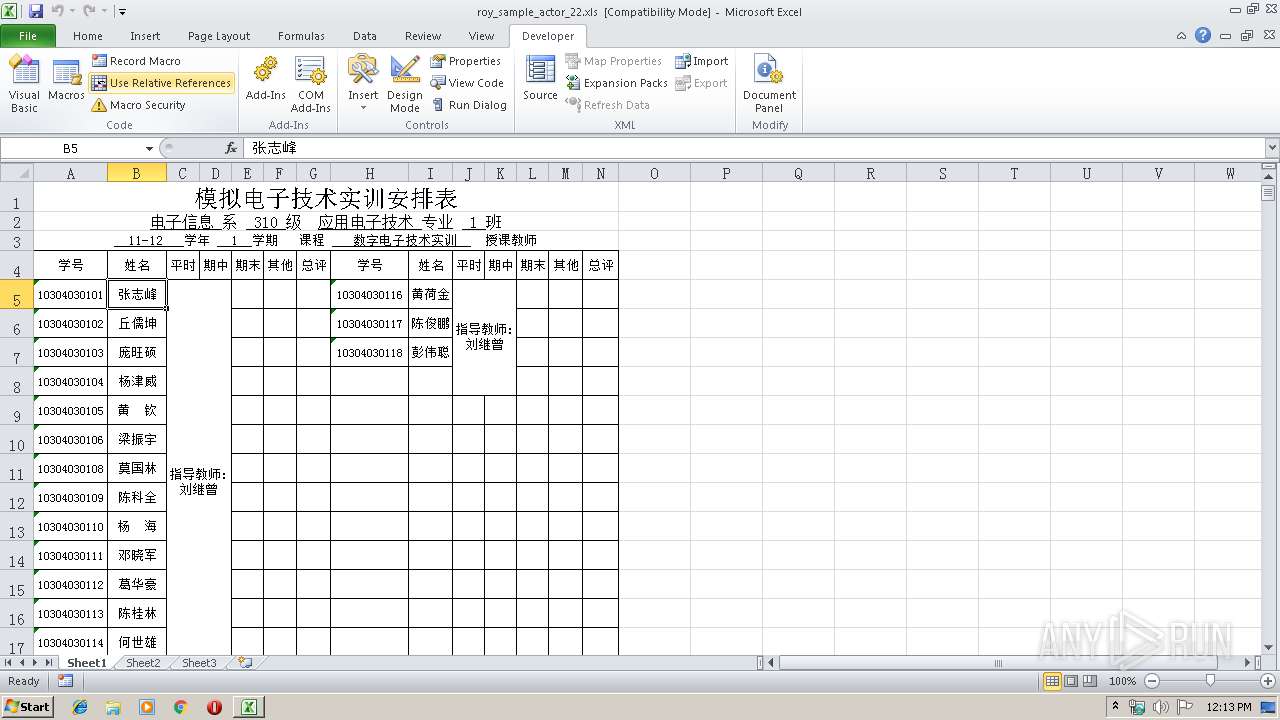
Task: Switch to Normal view
Action: [1052, 681]
